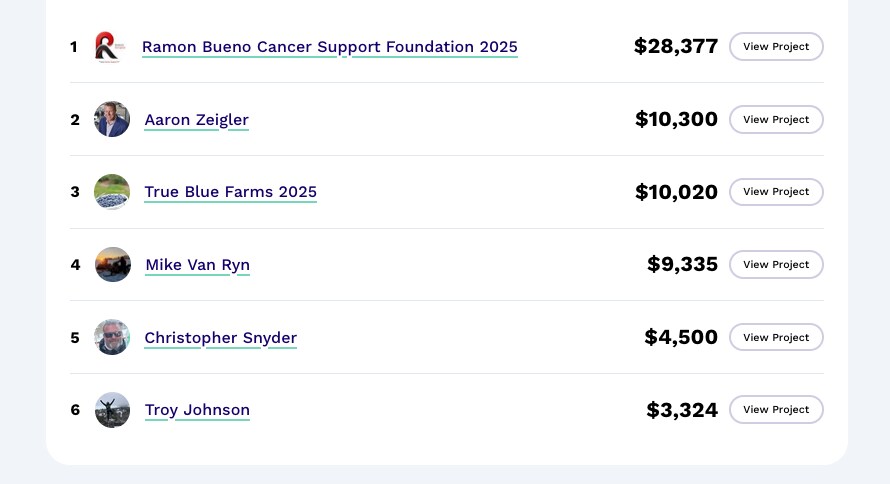The height and width of the screenshot is (484, 890).
Task: Open the Aaron Zeigler fundraiser link
Action: click(x=197, y=120)
